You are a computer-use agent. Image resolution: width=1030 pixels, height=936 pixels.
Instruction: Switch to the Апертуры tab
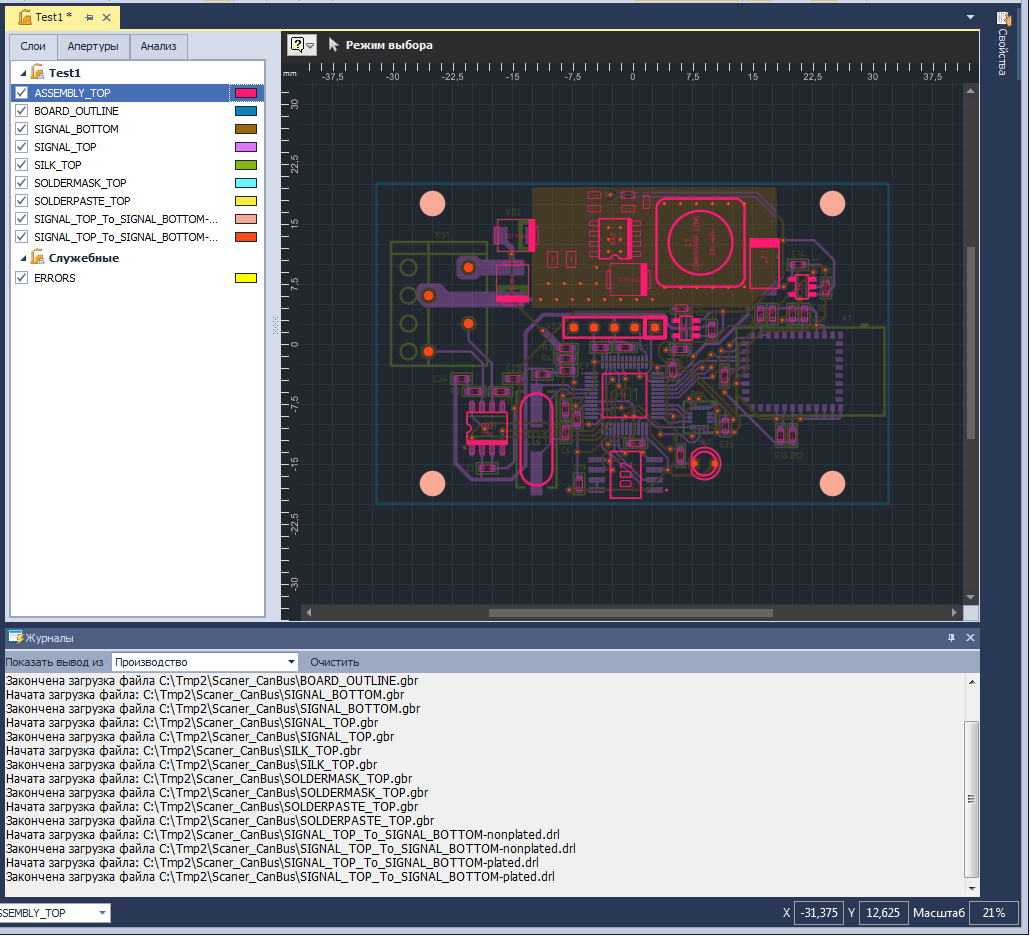click(x=93, y=46)
